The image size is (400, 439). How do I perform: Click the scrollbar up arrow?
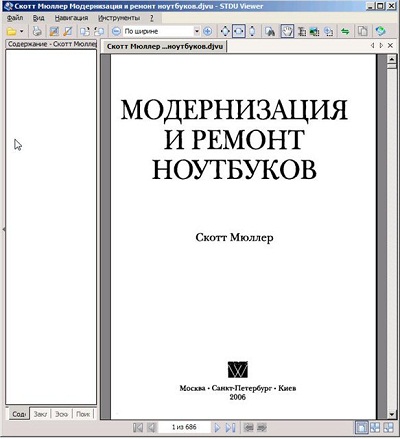[x=392, y=59]
